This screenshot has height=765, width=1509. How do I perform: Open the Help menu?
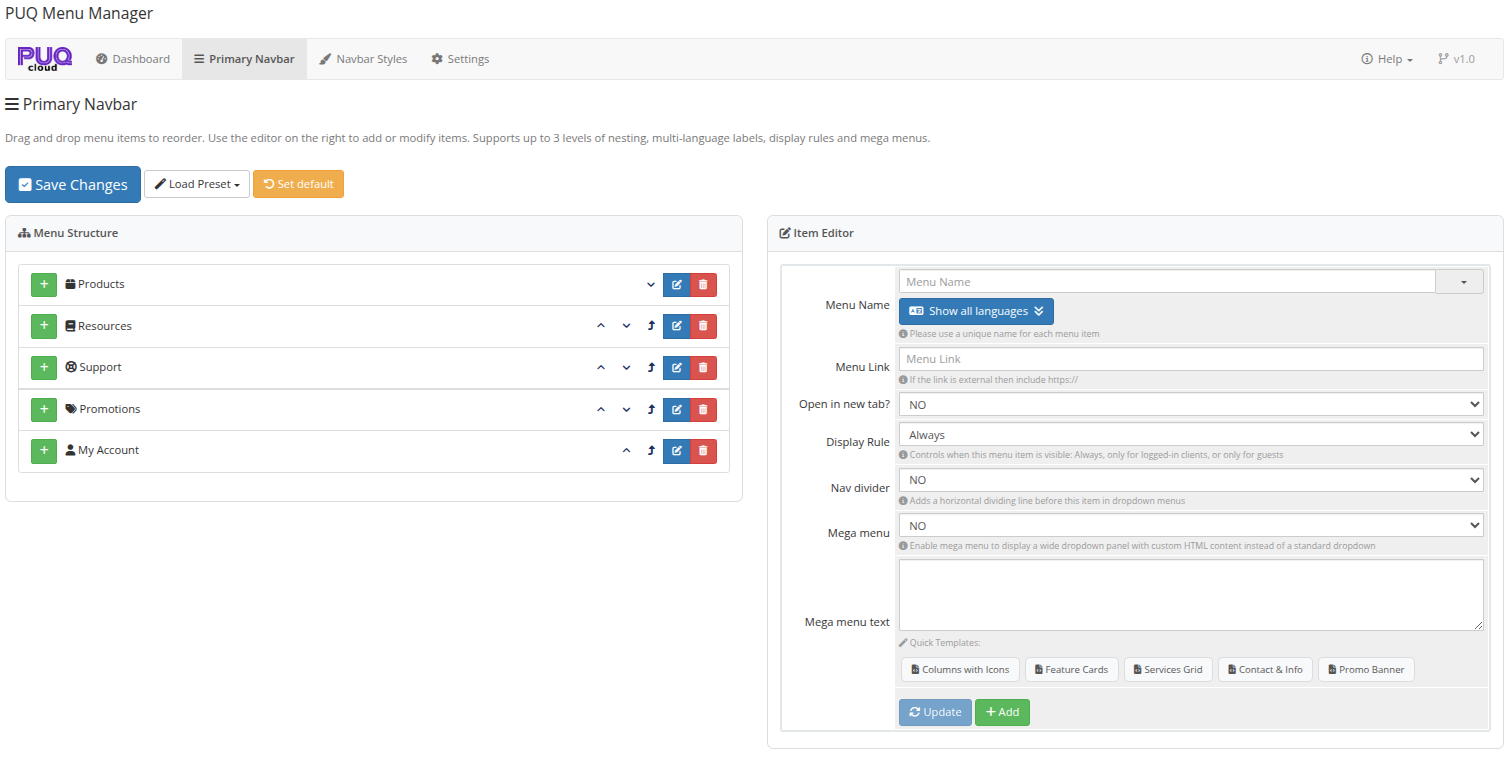1387,59
